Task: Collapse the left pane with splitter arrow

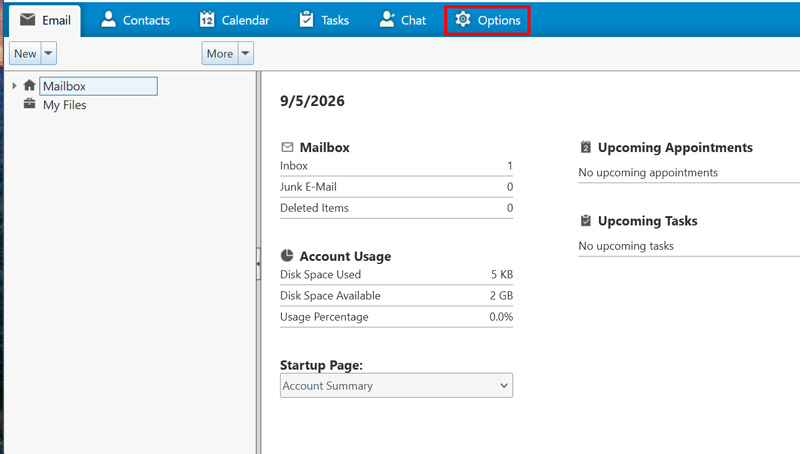Action: [258, 264]
